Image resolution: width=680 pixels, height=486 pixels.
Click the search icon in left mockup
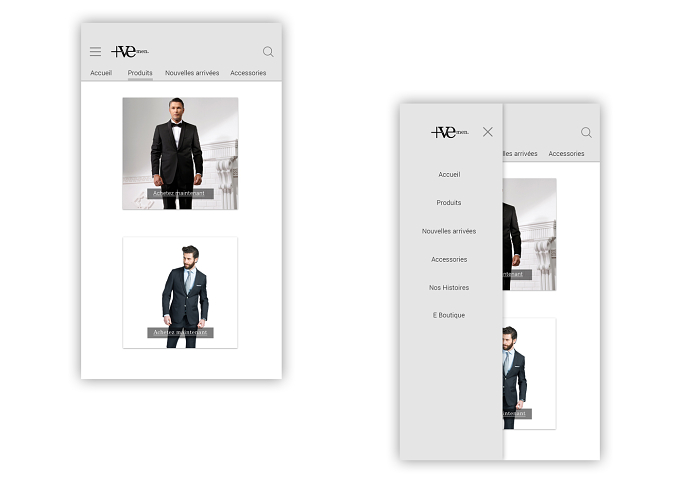(x=268, y=52)
